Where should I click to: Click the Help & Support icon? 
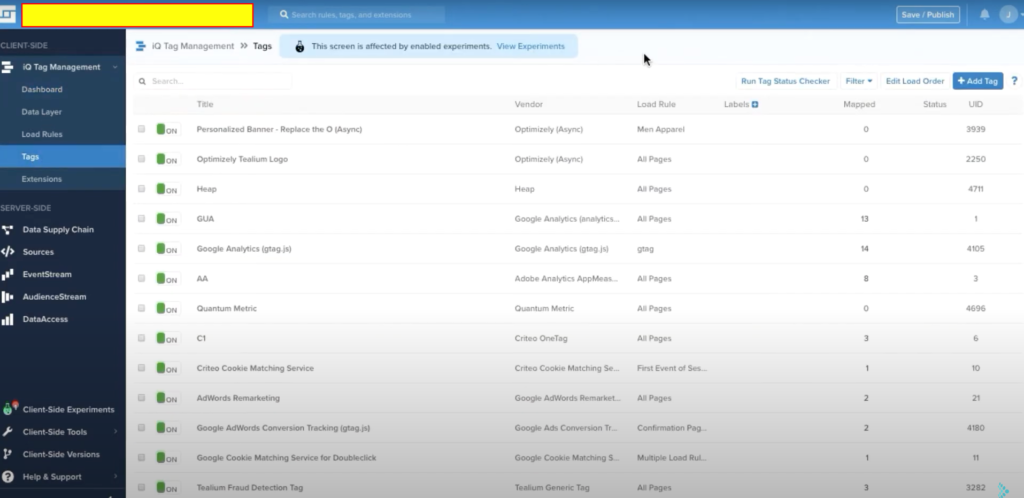(x=7, y=476)
